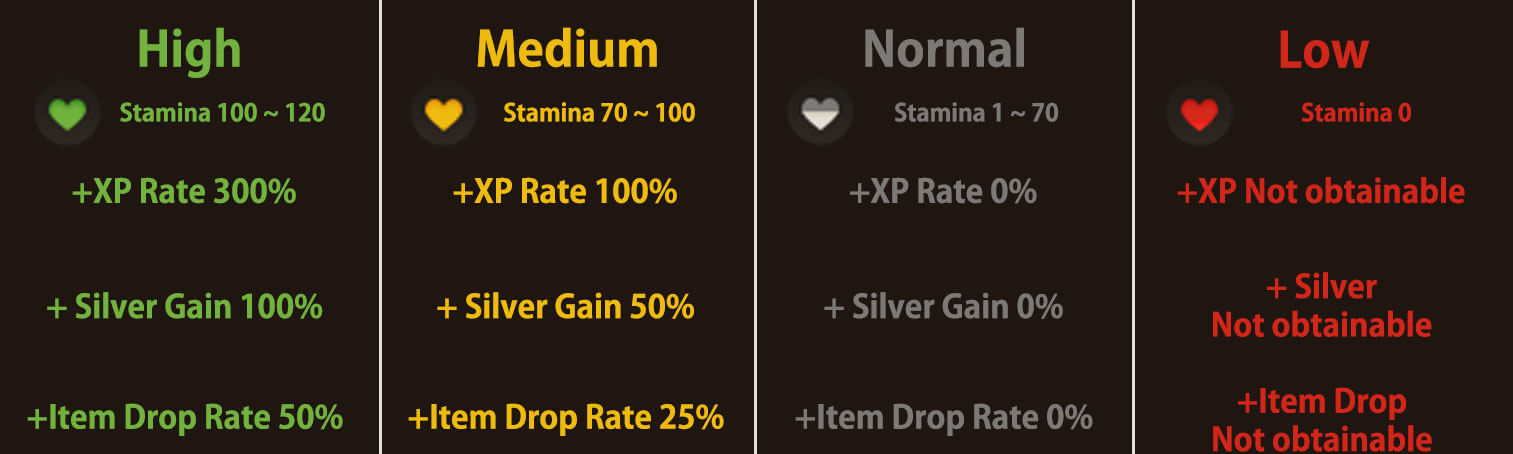Select the Medium stamina tier heading

click(x=567, y=48)
